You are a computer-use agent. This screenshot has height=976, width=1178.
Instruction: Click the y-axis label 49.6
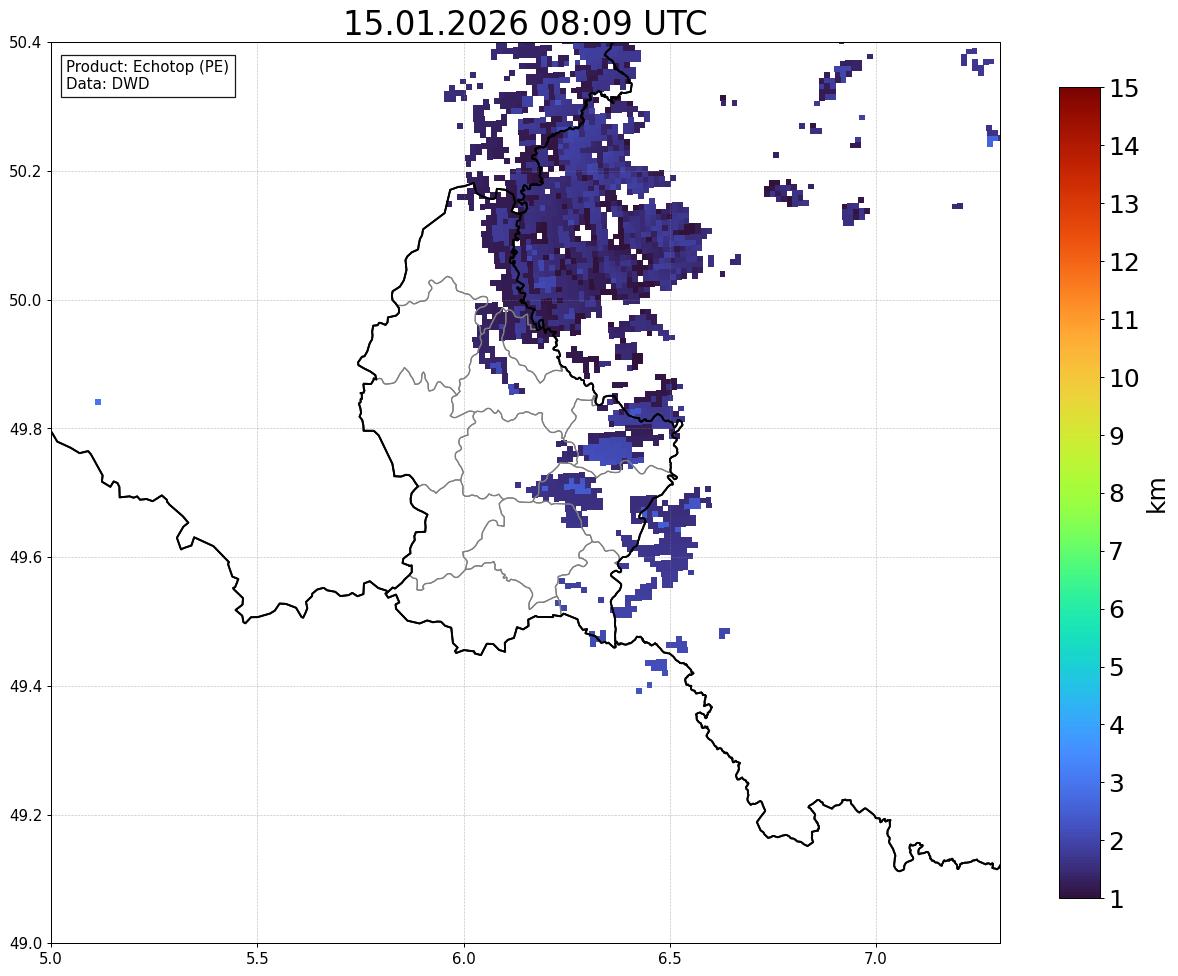[x=25, y=557]
